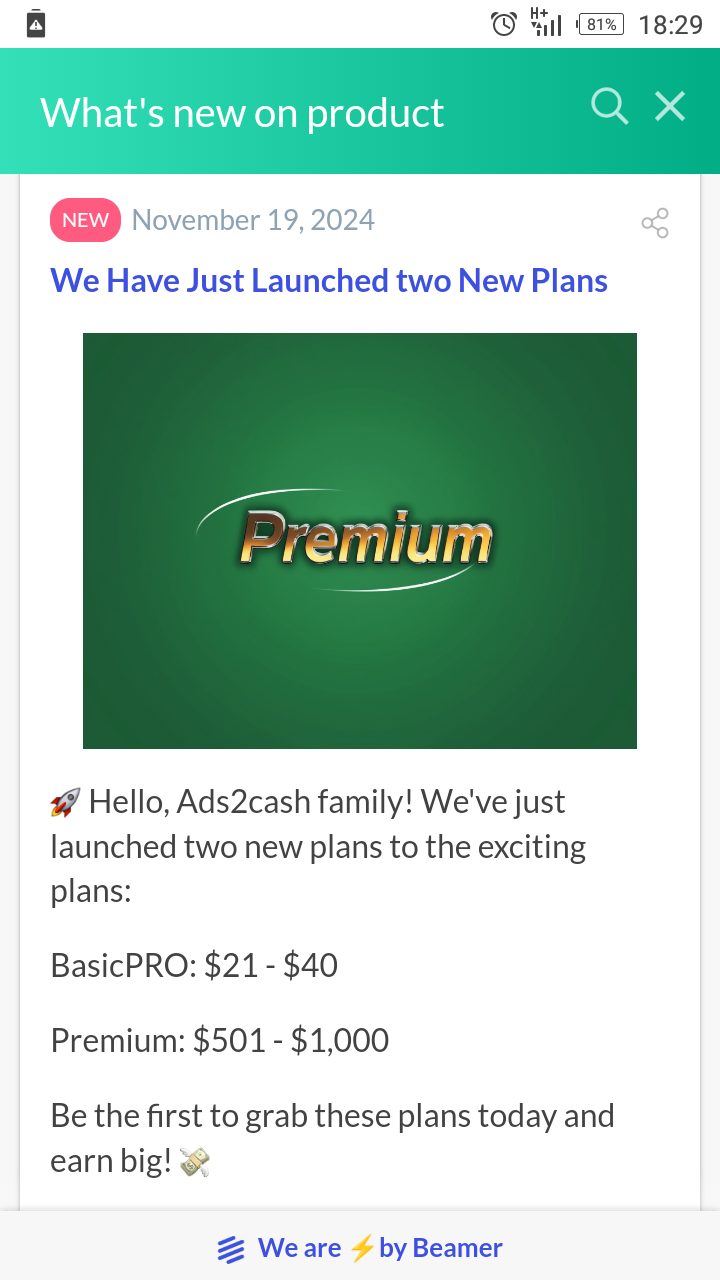Click the pink NEW badge

coord(85,220)
